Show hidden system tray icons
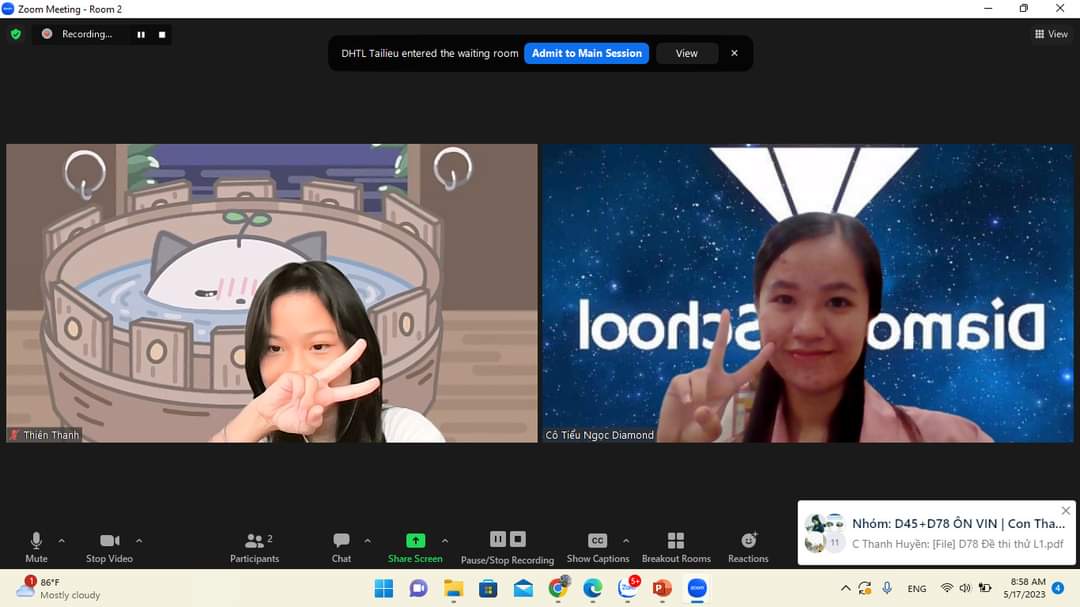This screenshot has height=607, width=1080. [x=845, y=588]
